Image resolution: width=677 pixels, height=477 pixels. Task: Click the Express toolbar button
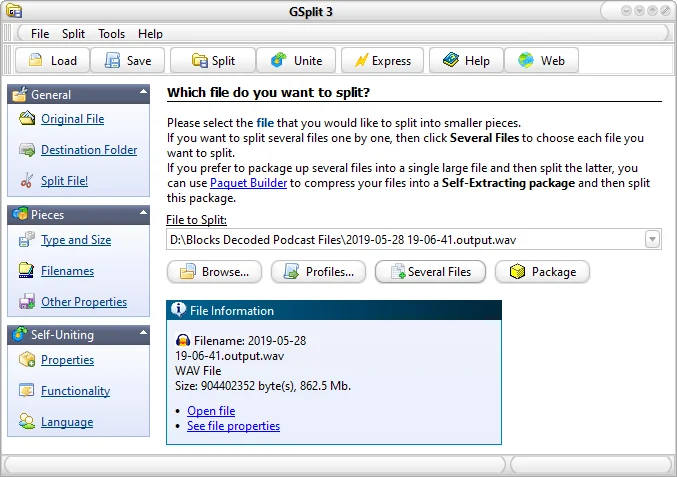pyautogui.click(x=383, y=60)
